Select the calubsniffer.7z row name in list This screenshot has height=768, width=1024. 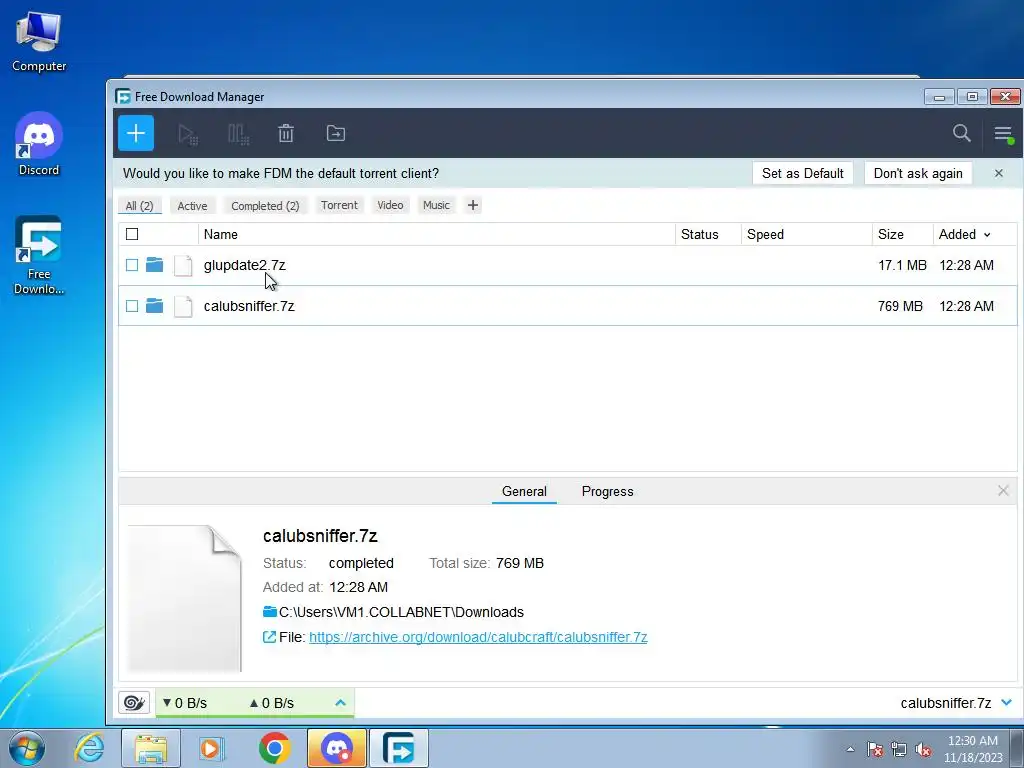[x=249, y=306]
